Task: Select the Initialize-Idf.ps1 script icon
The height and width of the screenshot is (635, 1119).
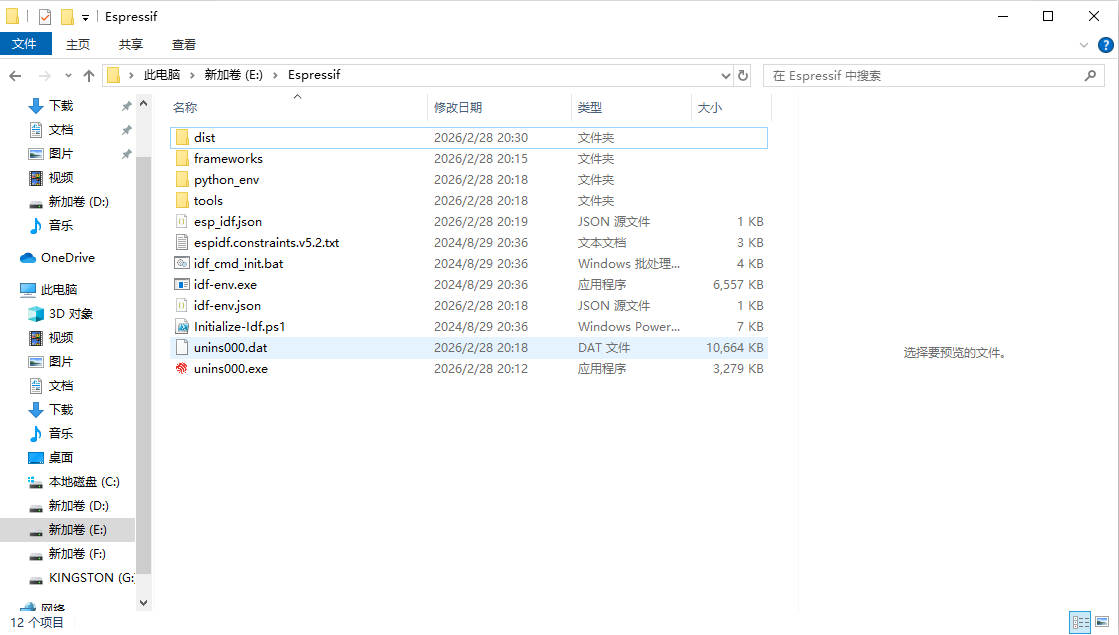Action: pos(182,327)
